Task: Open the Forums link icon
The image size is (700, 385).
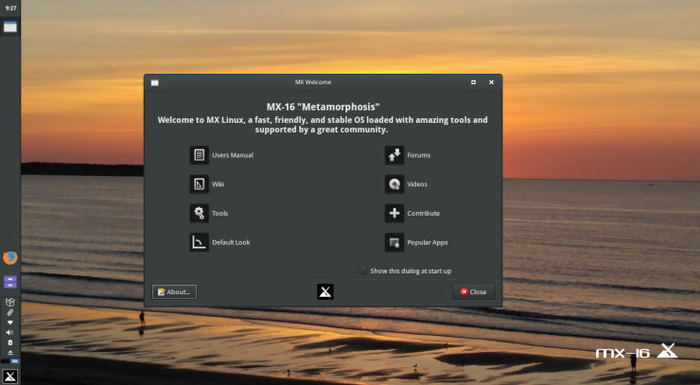Action: (394, 155)
